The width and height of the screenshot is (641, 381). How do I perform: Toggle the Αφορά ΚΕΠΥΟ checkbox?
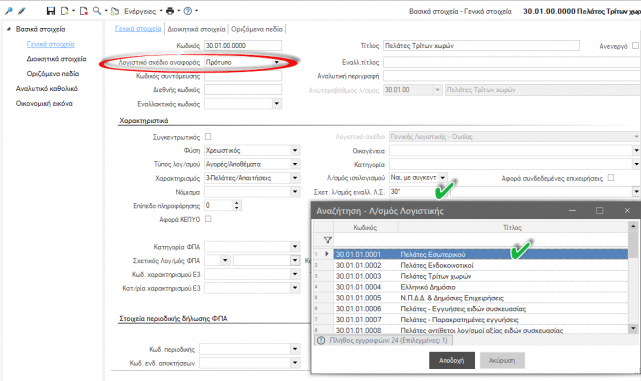[208, 219]
